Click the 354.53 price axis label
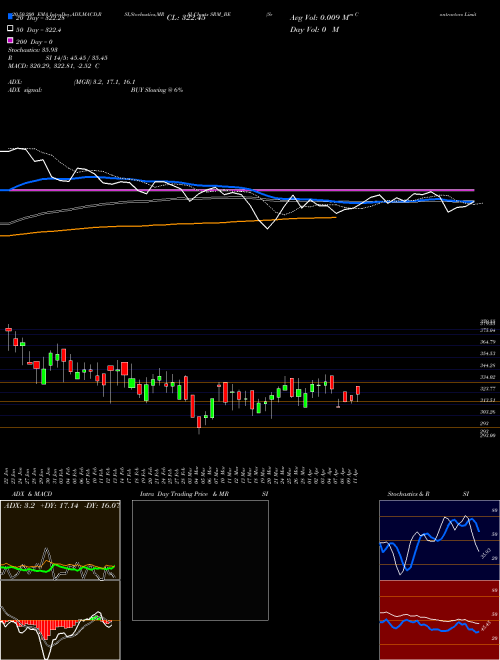 click(489, 354)
